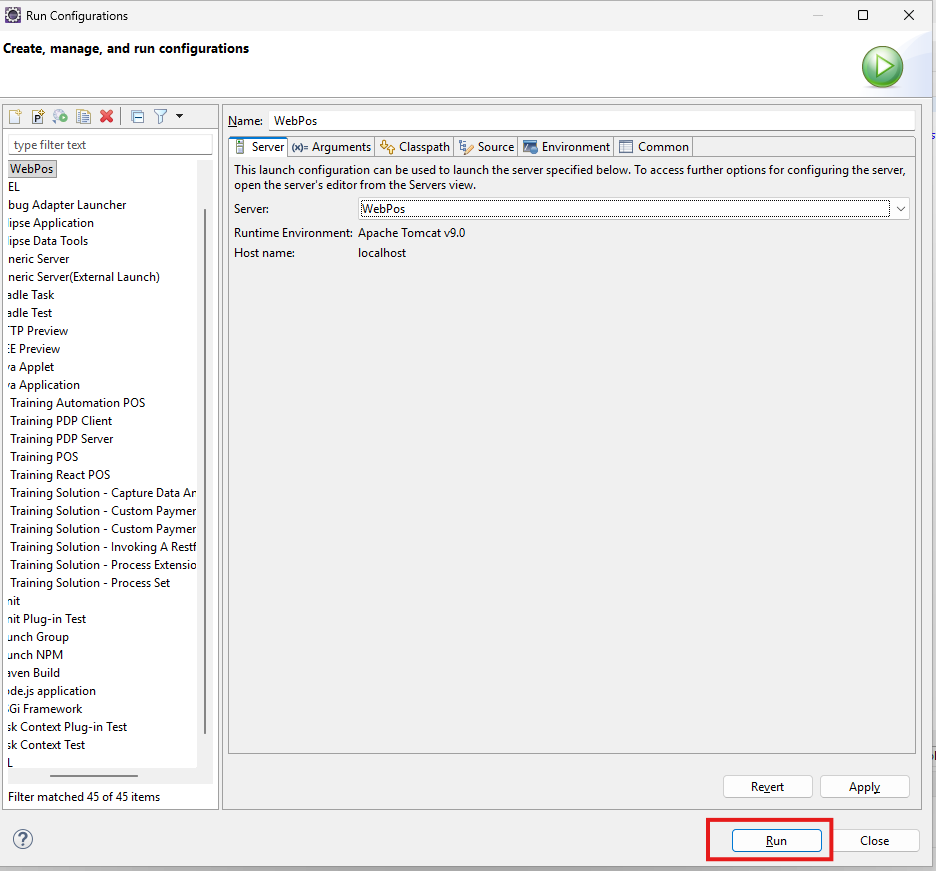Open the help question mark icon
This screenshot has height=871, width=936.
click(23, 839)
